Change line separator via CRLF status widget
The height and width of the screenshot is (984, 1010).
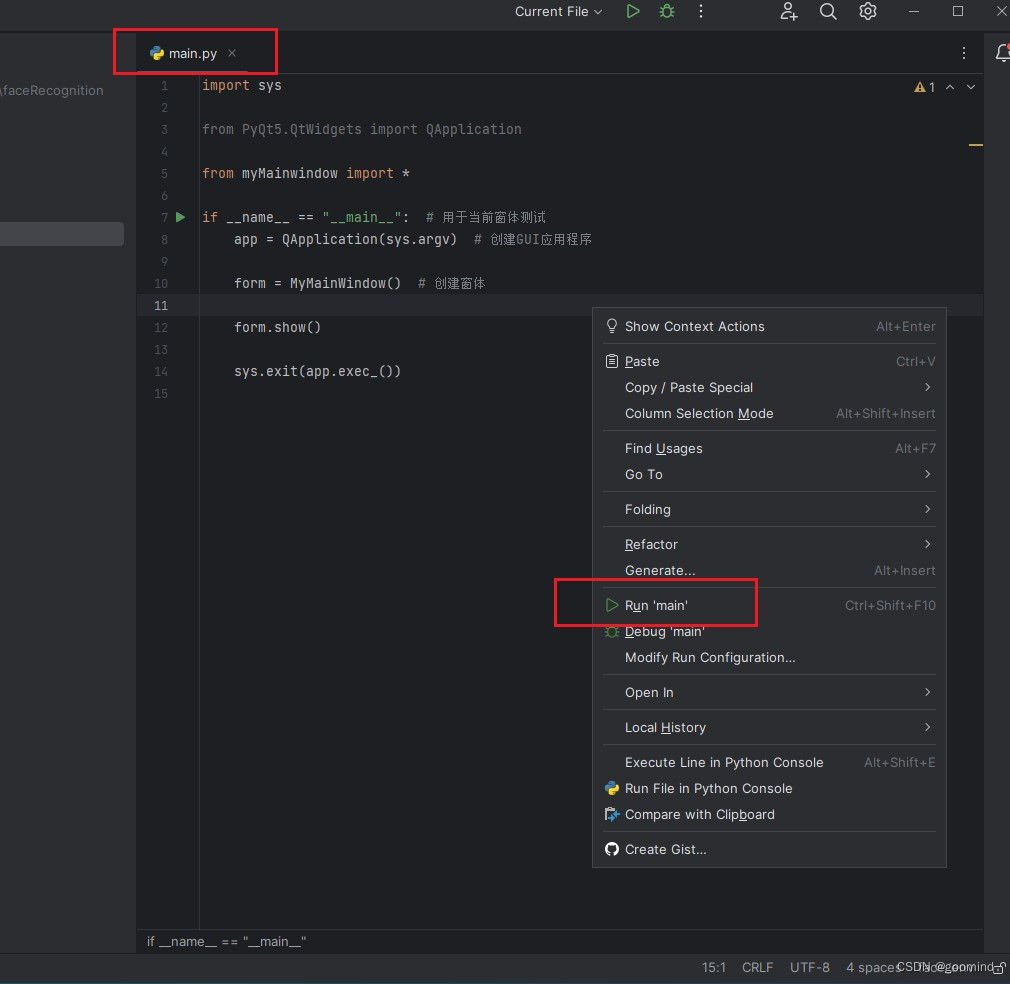point(757,968)
